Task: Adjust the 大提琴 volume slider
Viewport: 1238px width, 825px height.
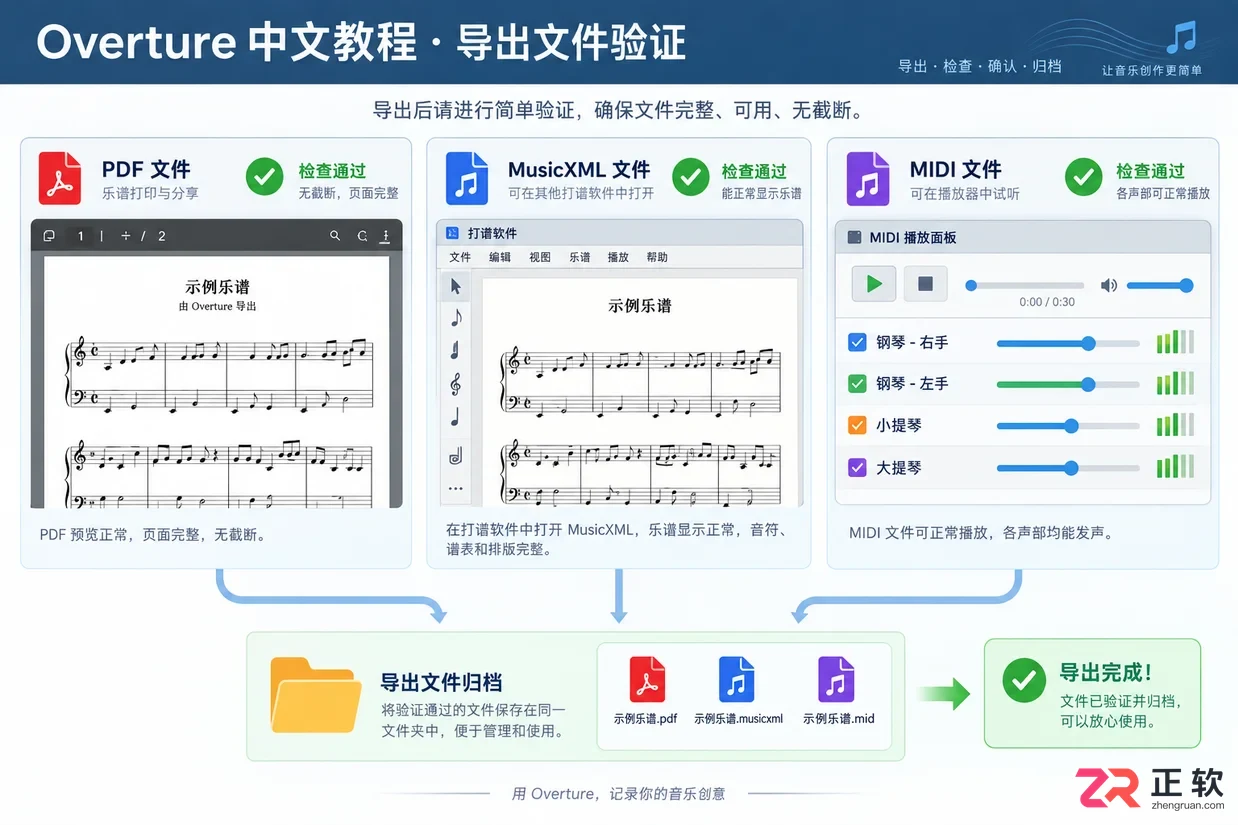Action: tap(1068, 468)
